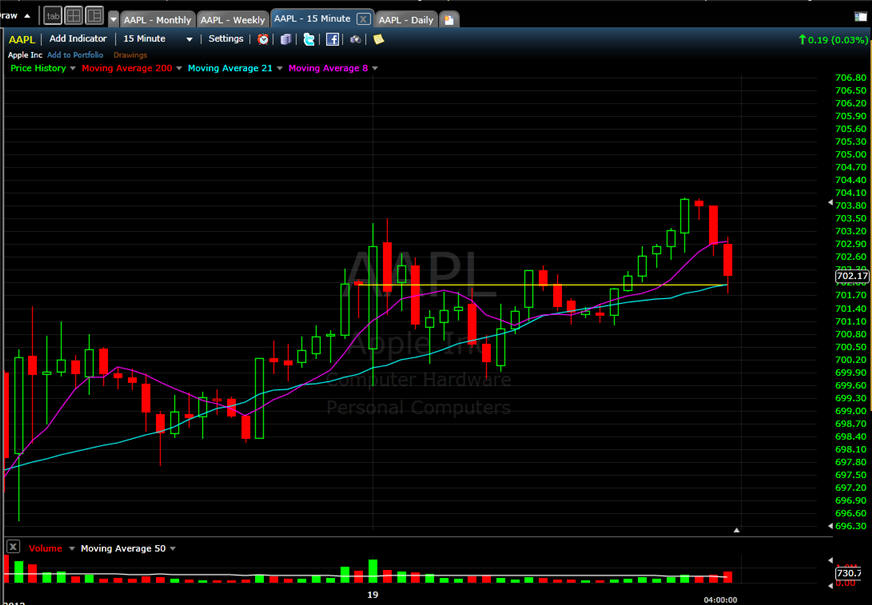Viewport: 872px width, 605px height.
Task: Close the AAPL - 15 Minute tab
Action: pos(362,19)
